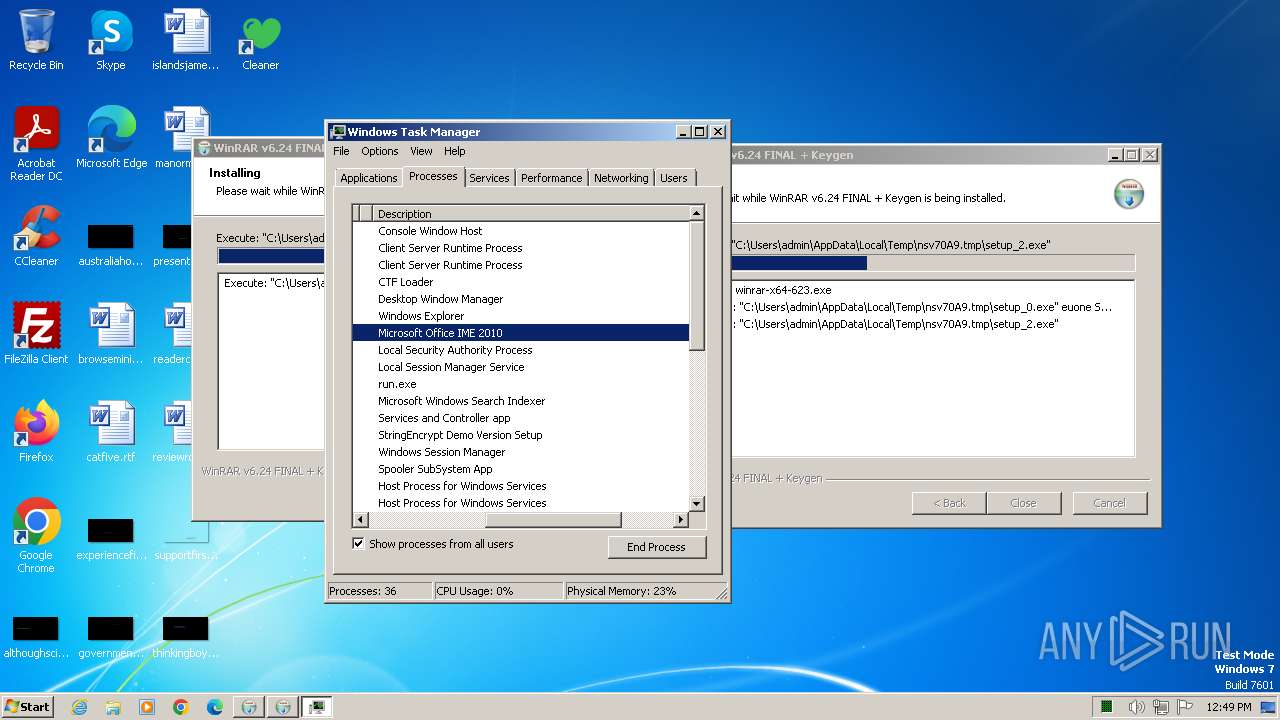The image size is (1280, 720).
Task: Click the process list scroll-up arrow
Action: (x=697, y=213)
